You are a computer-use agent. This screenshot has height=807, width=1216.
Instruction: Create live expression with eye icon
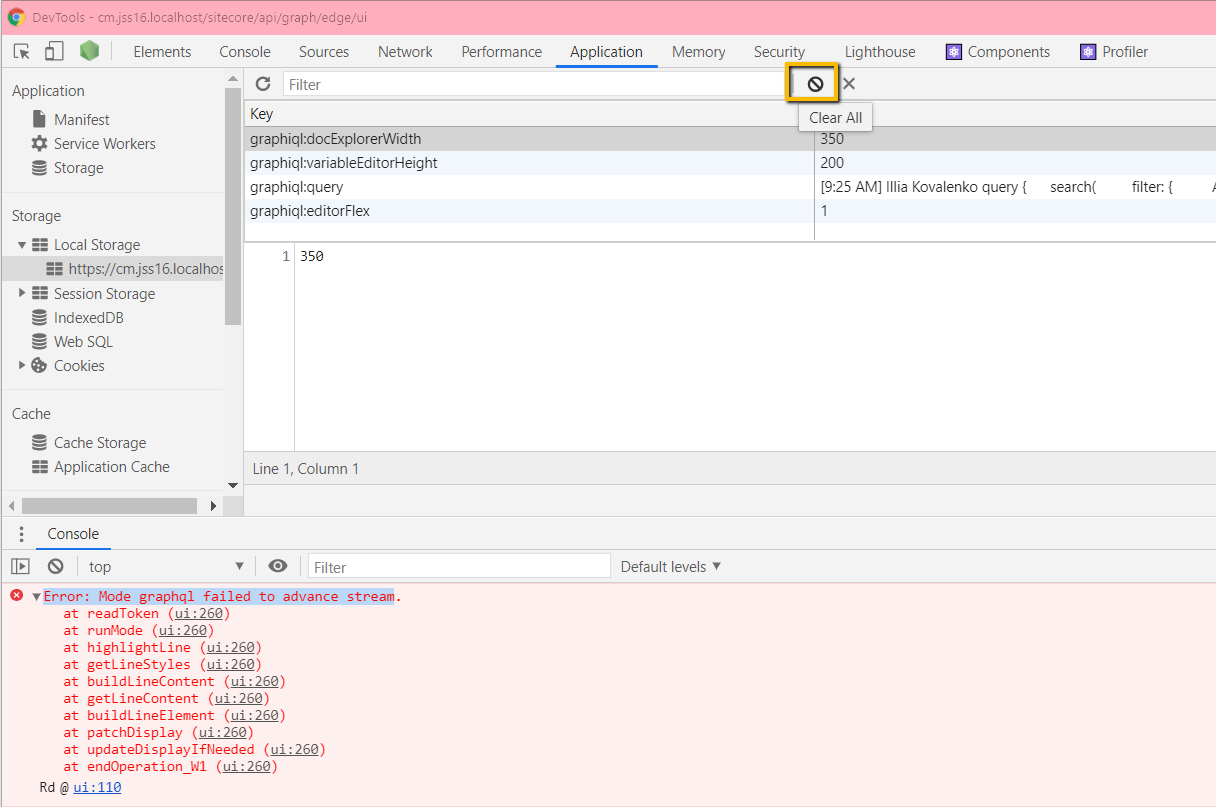tap(278, 566)
